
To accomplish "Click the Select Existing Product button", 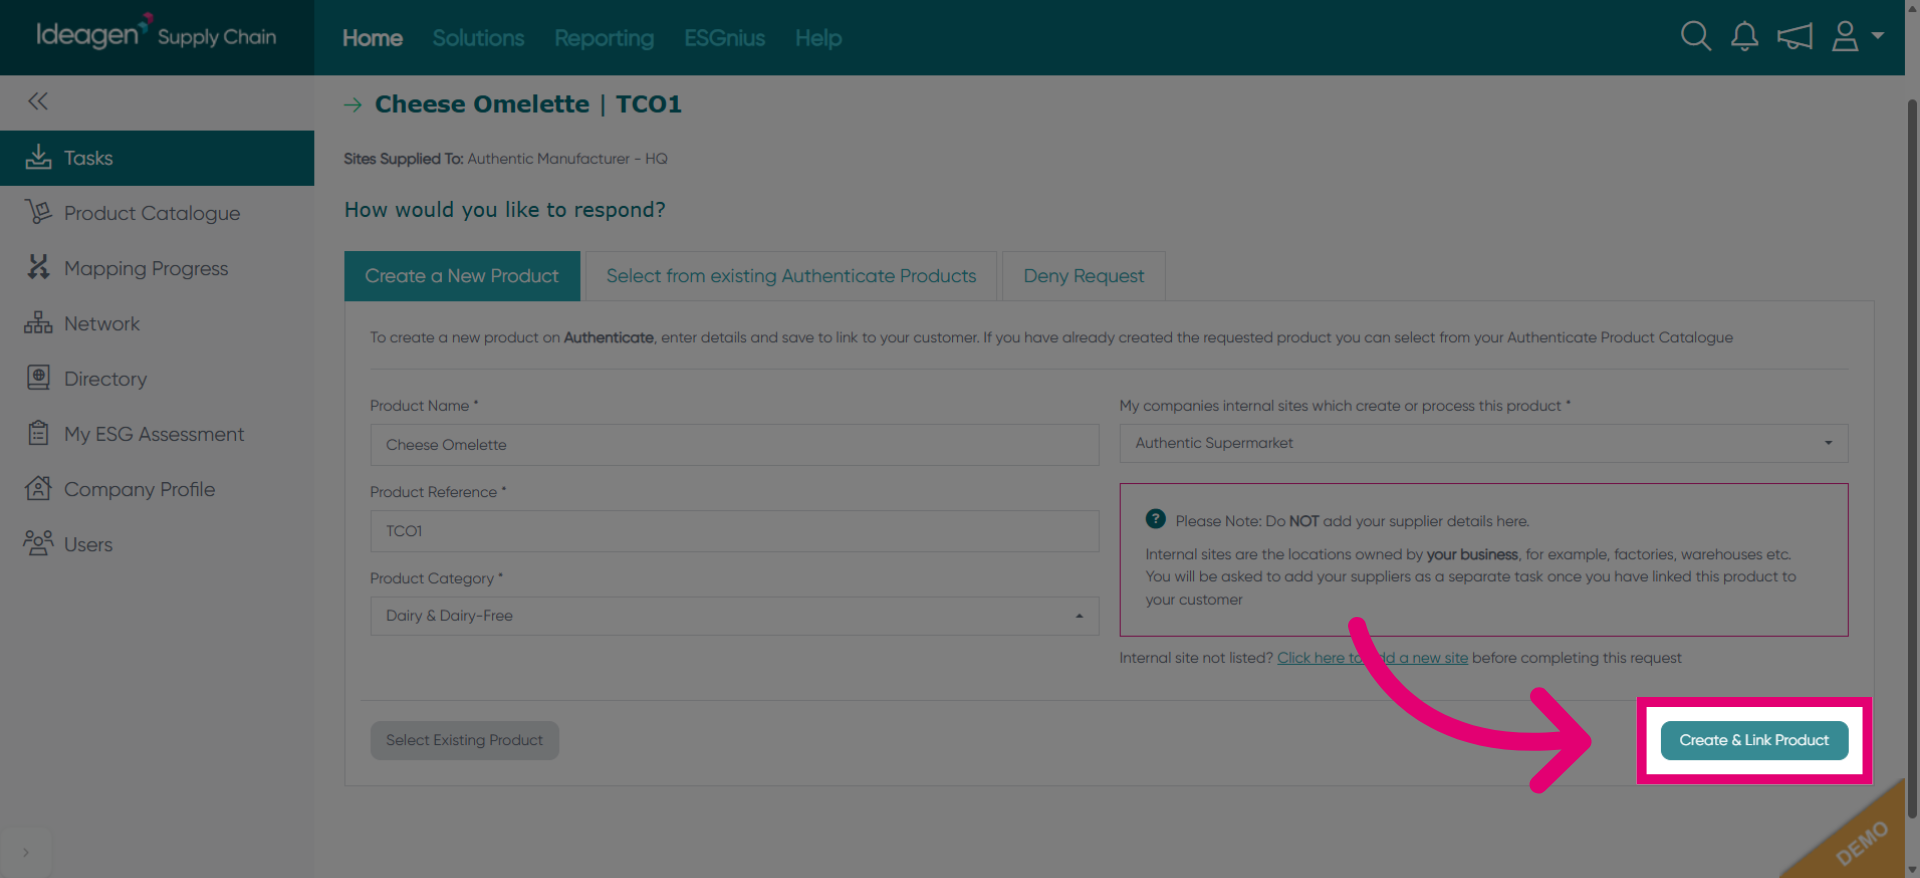I will pos(464,740).
